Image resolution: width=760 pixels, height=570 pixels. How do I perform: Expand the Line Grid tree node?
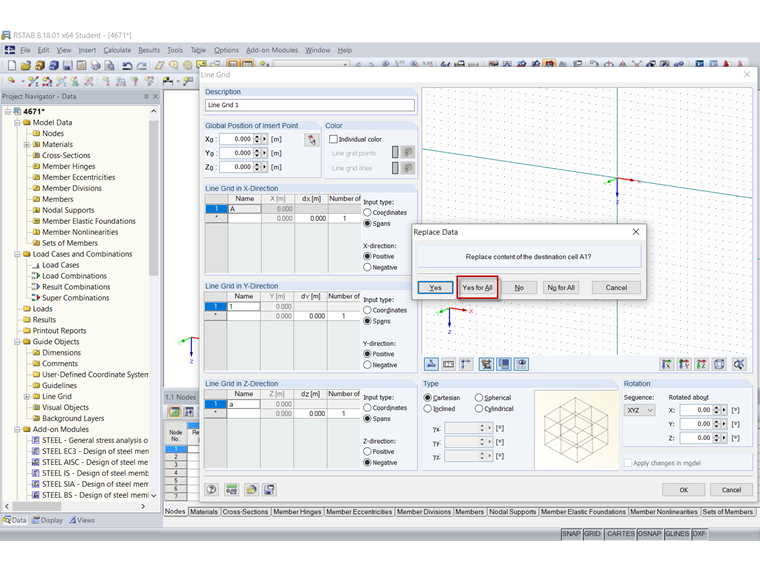pos(27,396)
